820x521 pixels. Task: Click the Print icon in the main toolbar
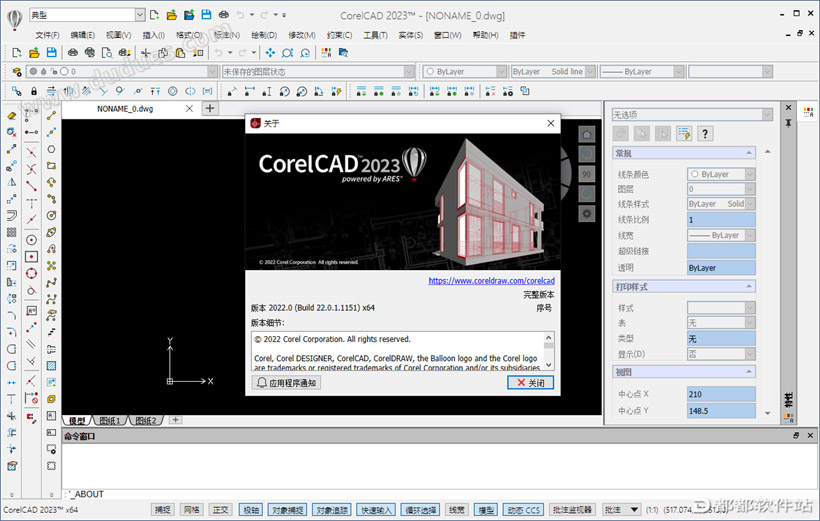[x=73, y=53]
